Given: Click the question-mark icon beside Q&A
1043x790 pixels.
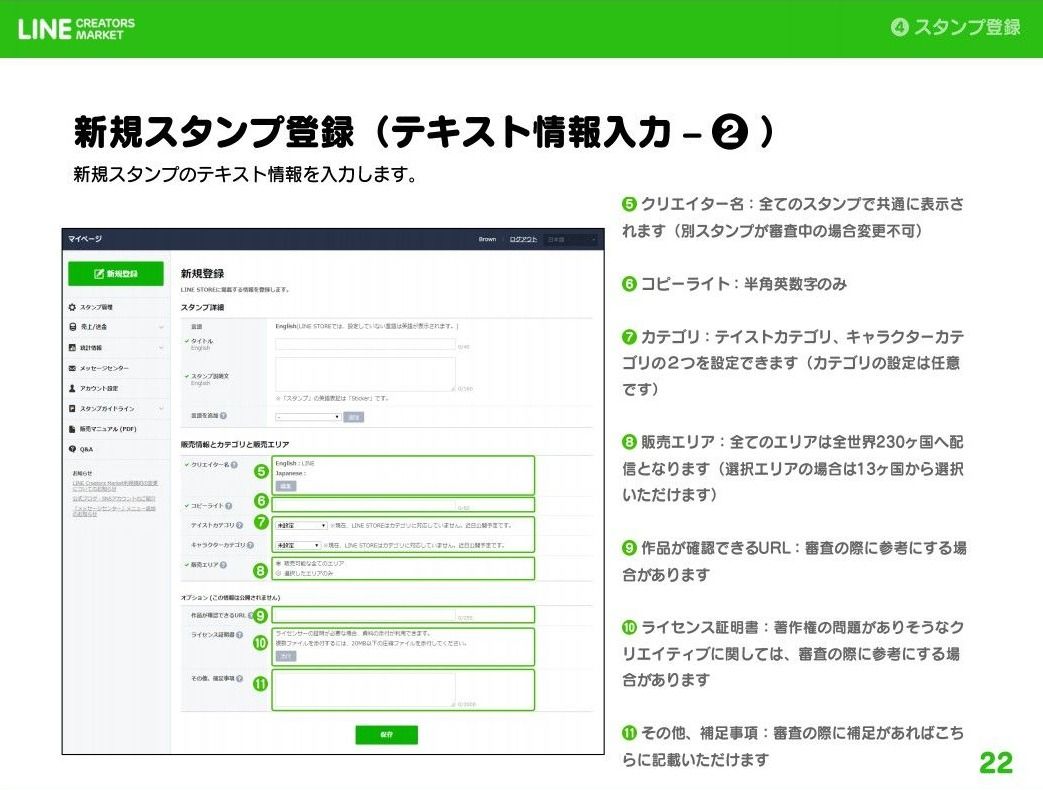Looking at the screenshot, I should 73,449.
